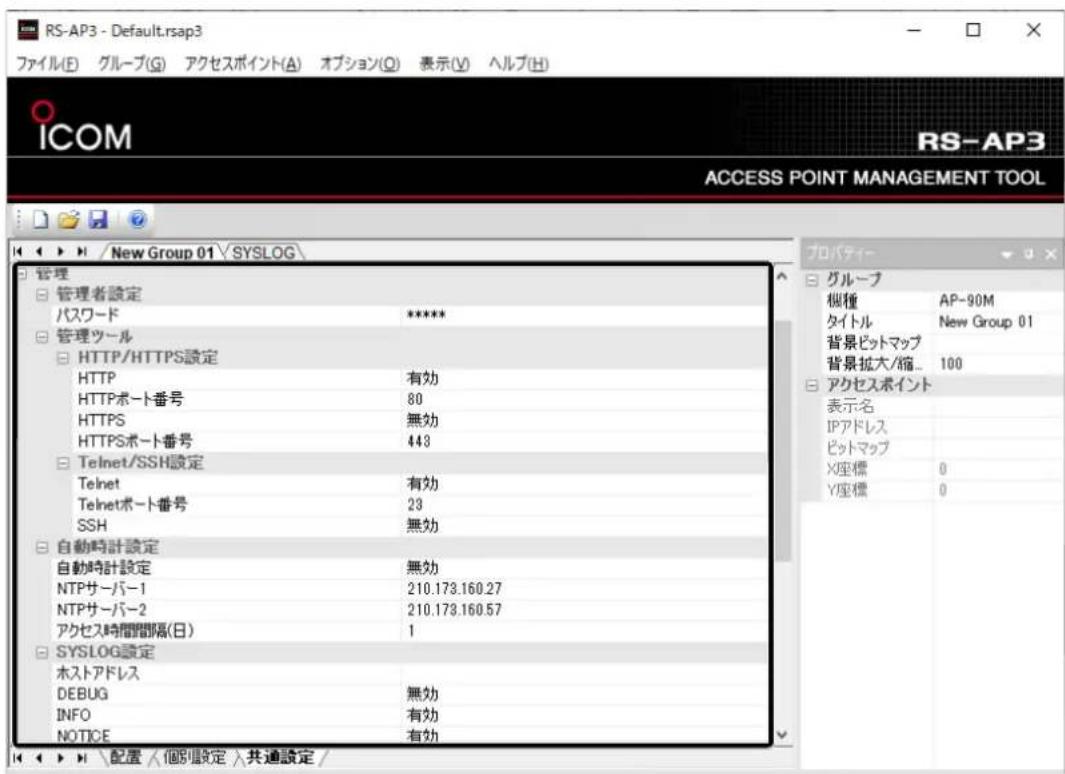Jump to last bottom tab arrow
The width and height of the screenshot is (1065, 774).
pos(82,757)
